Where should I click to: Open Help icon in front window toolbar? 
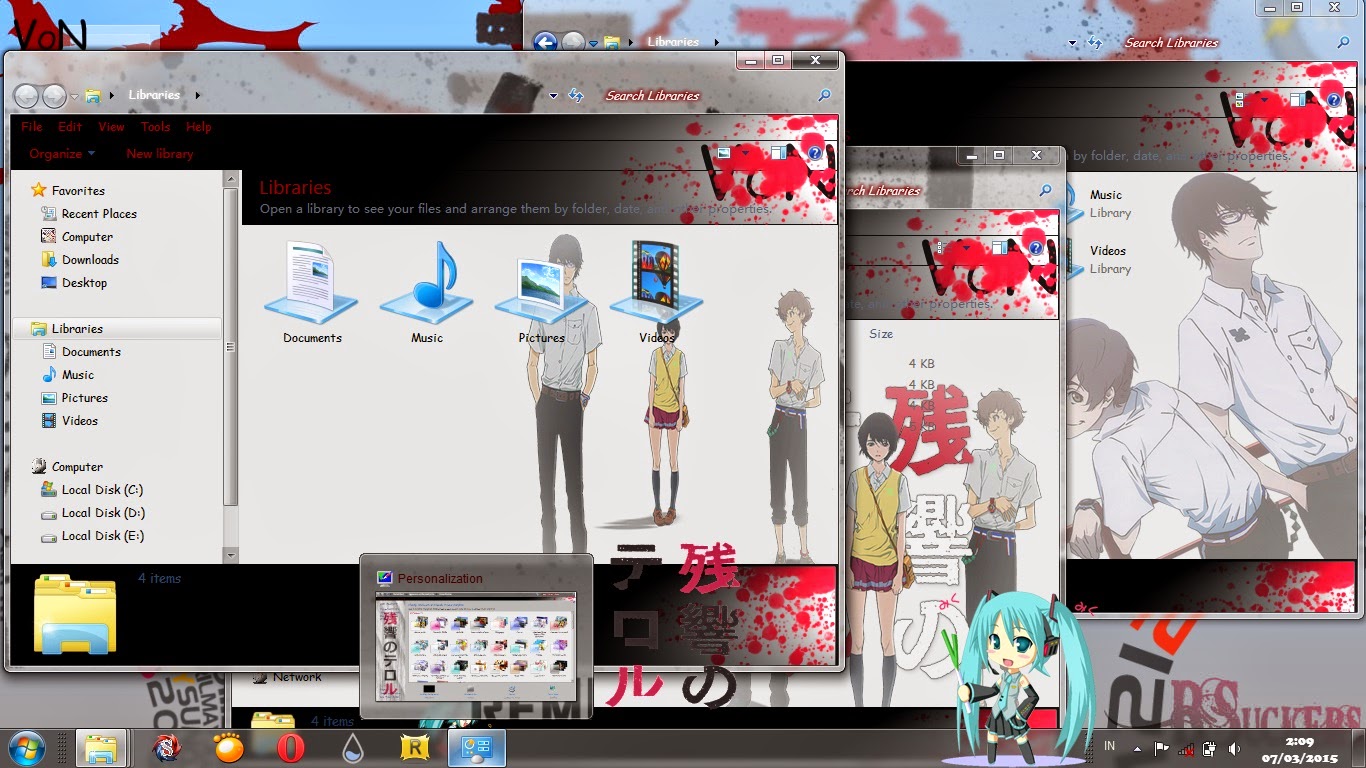tap(815, 153)
